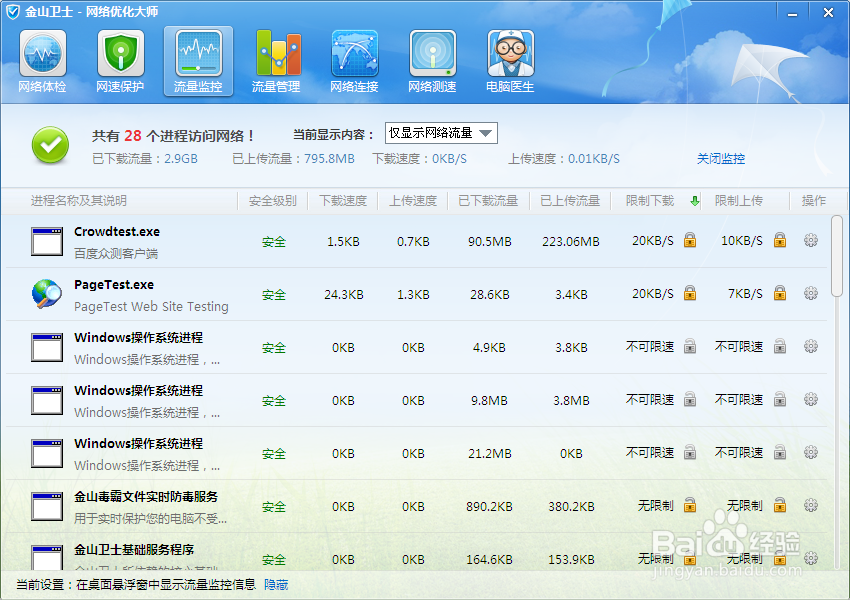The image size is (850, 600).
Task: Open the 网络测速 speed test tool
Action: point(432,61)
